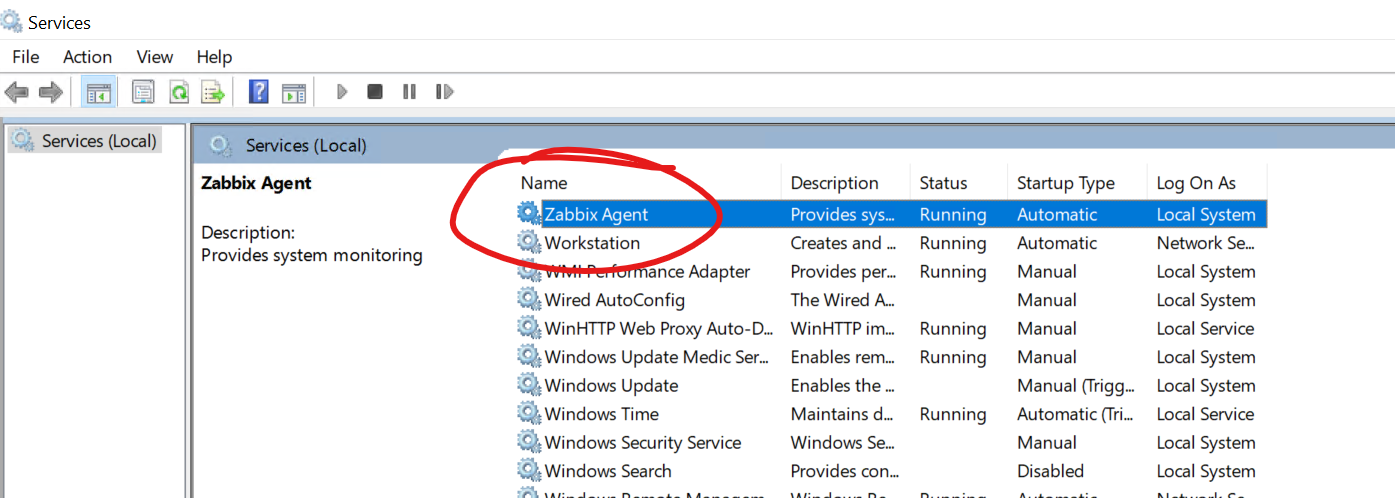1395x498 pixels.
Task: Select the Windows Time service name
Action: (x=602, y=414)
